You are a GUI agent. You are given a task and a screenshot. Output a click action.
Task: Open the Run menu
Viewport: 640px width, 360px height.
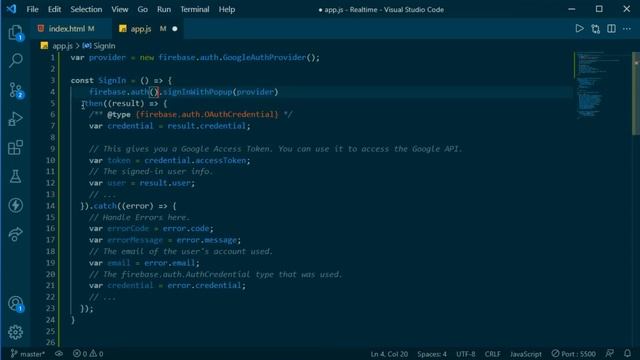click(164, 9)
